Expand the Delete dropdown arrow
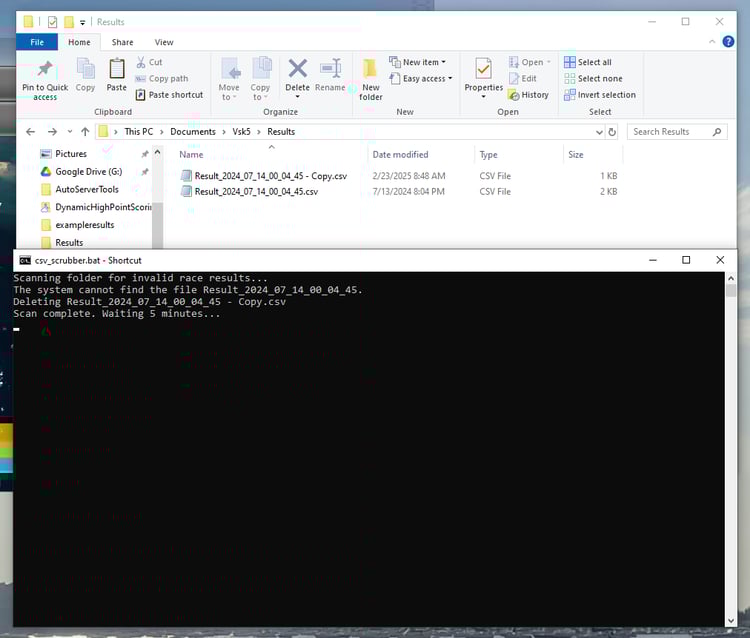Viewport: 750px width, 638px height. tap(298, 97)
